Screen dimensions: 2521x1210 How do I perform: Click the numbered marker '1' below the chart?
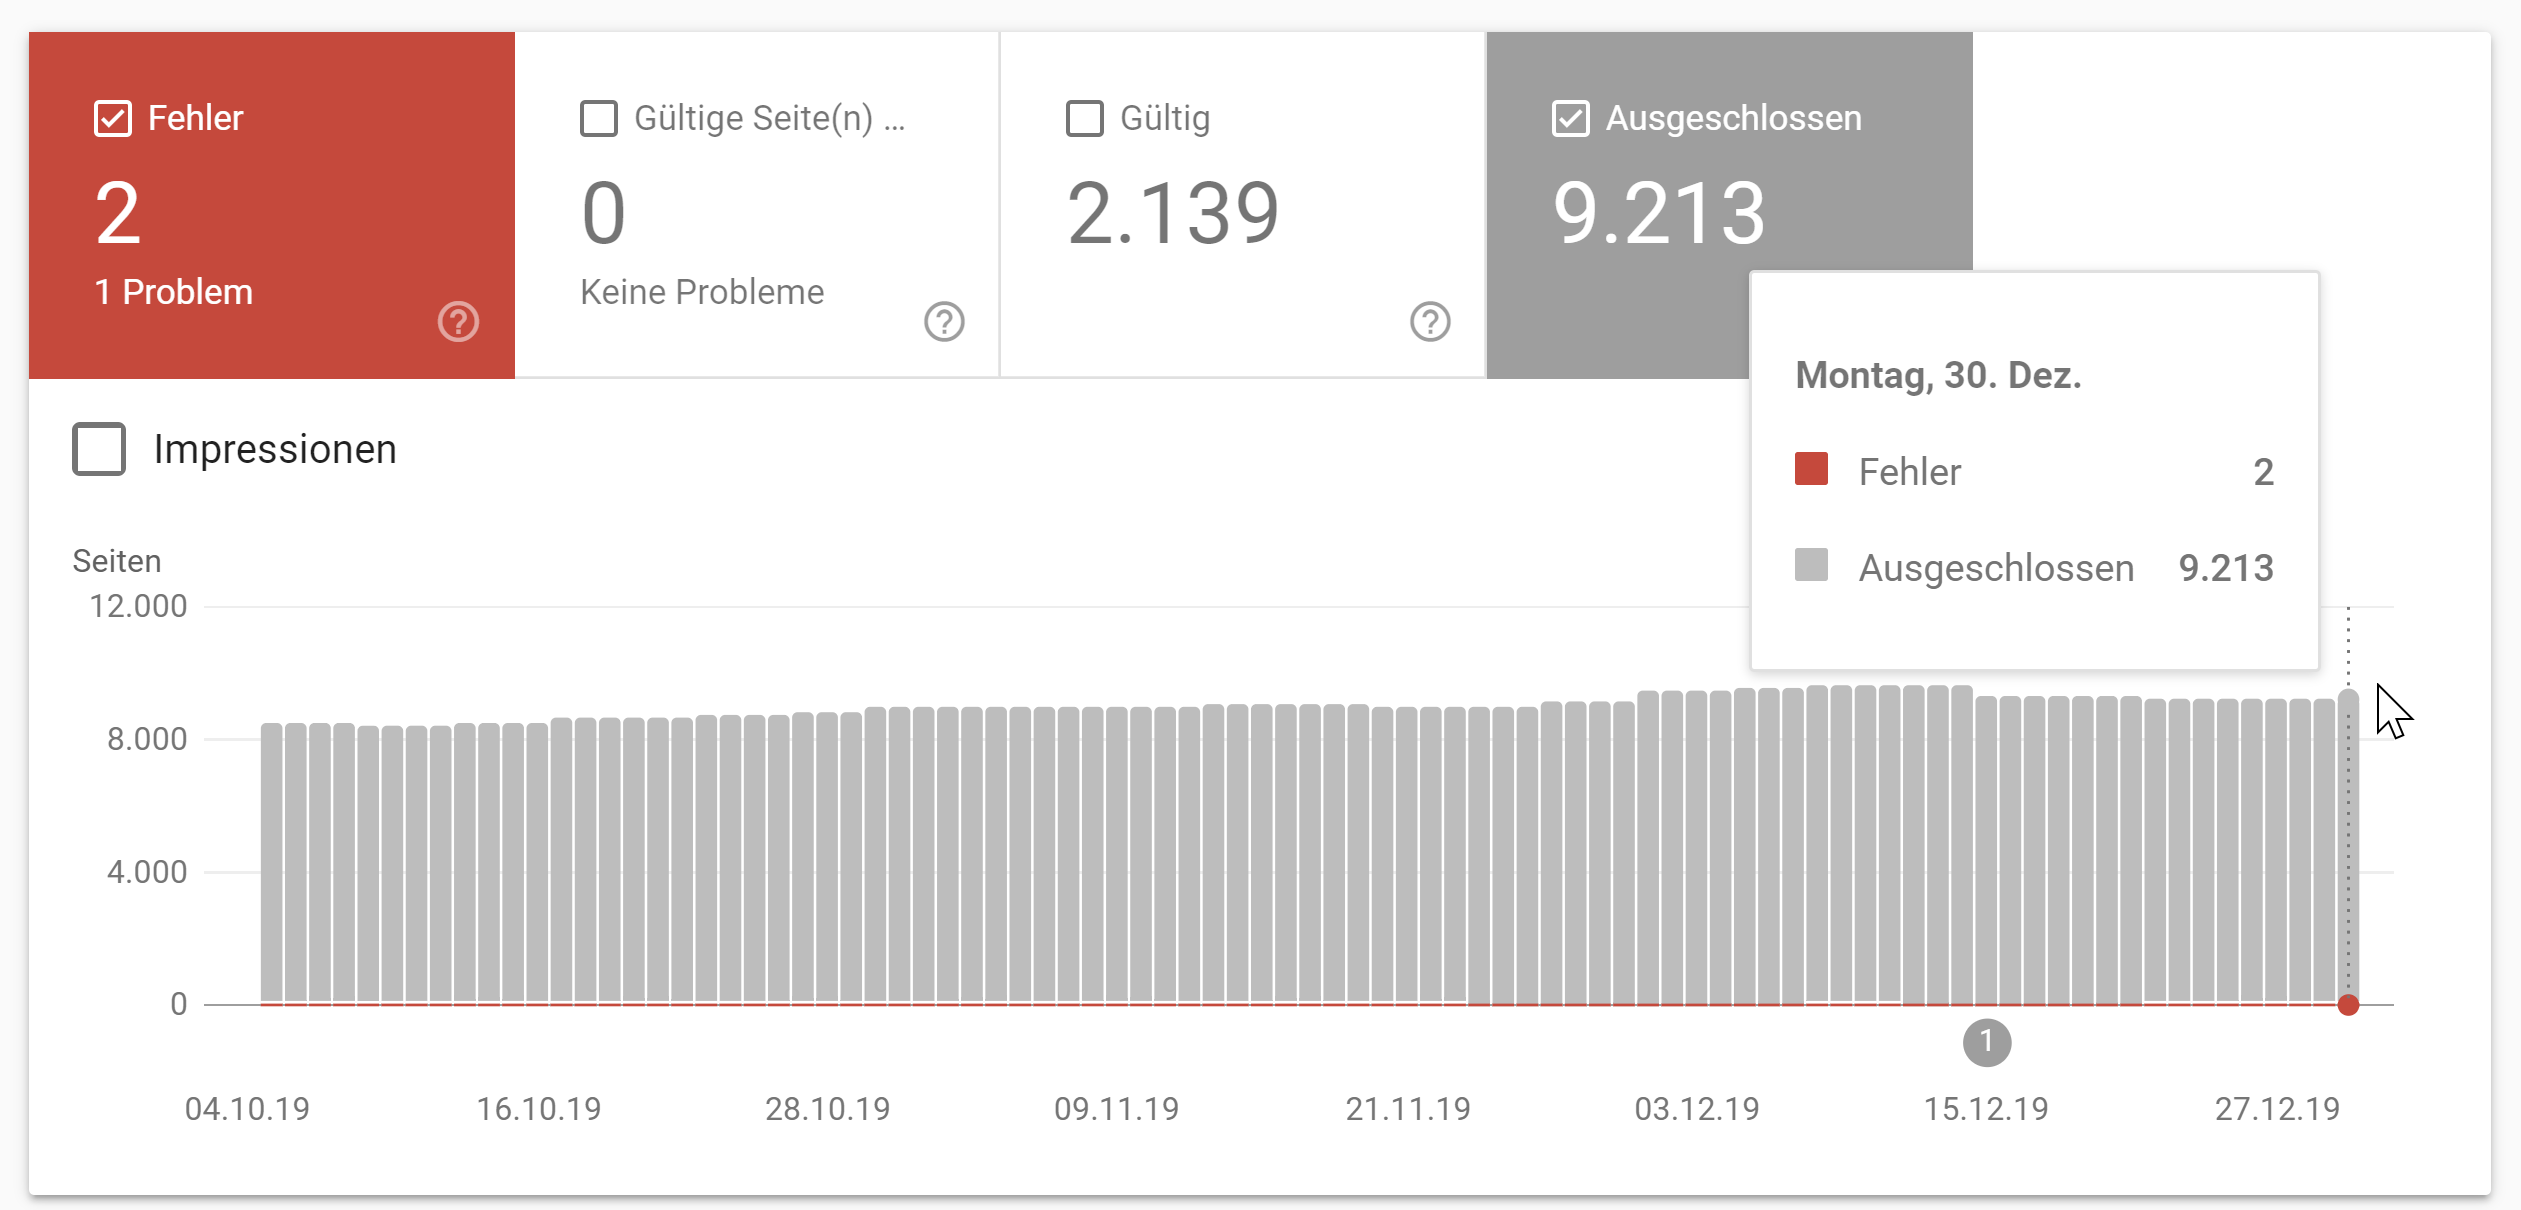tap(1986, 1043)
